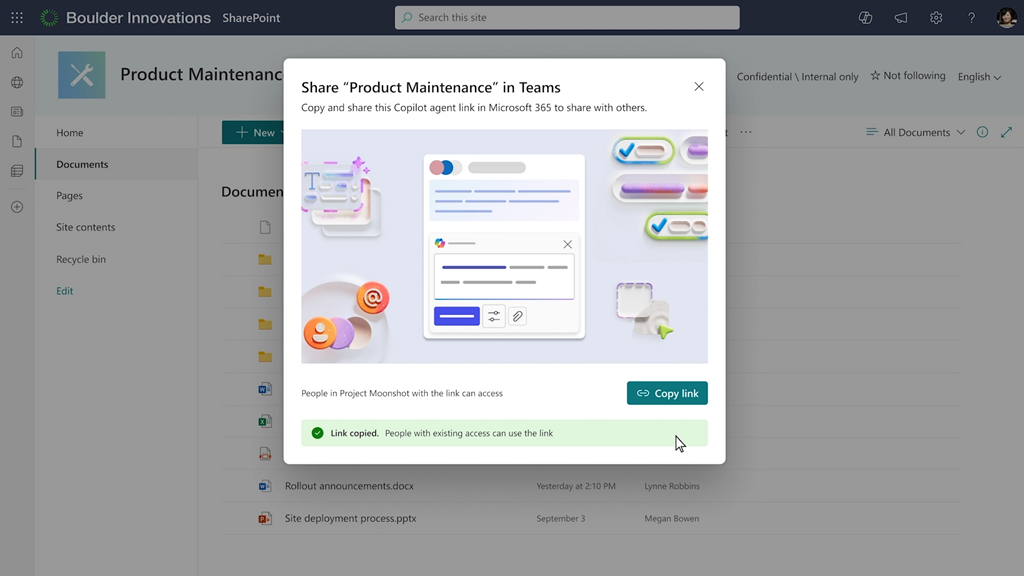Screen dimensions: 1024x576
Task: Click the Edit navigation link
Action: (x=64, y=291)
